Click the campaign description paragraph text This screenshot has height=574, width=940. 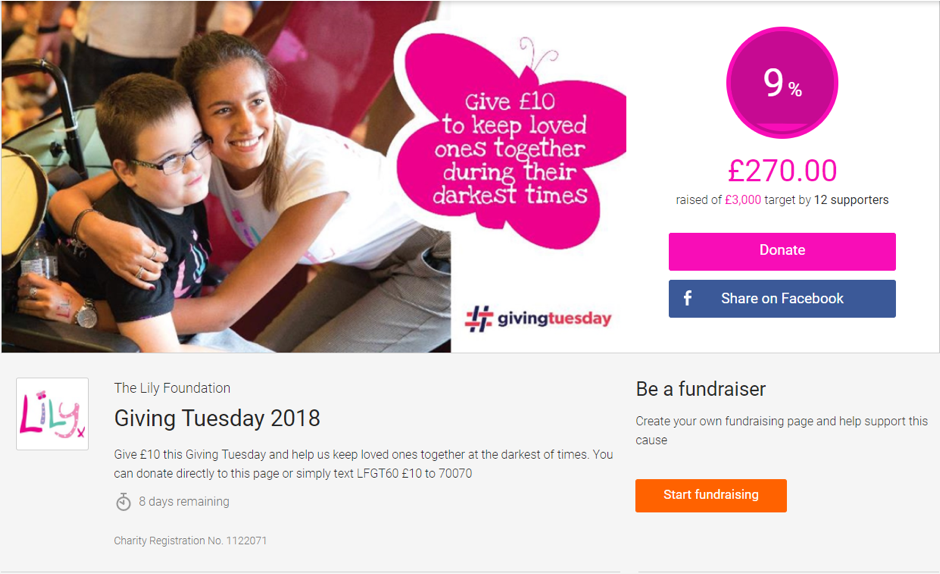point(363,464)
